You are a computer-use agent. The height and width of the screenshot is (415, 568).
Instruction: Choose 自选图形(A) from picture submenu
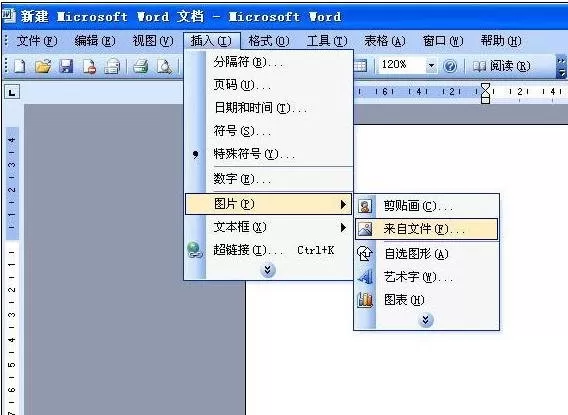point(426,253)
